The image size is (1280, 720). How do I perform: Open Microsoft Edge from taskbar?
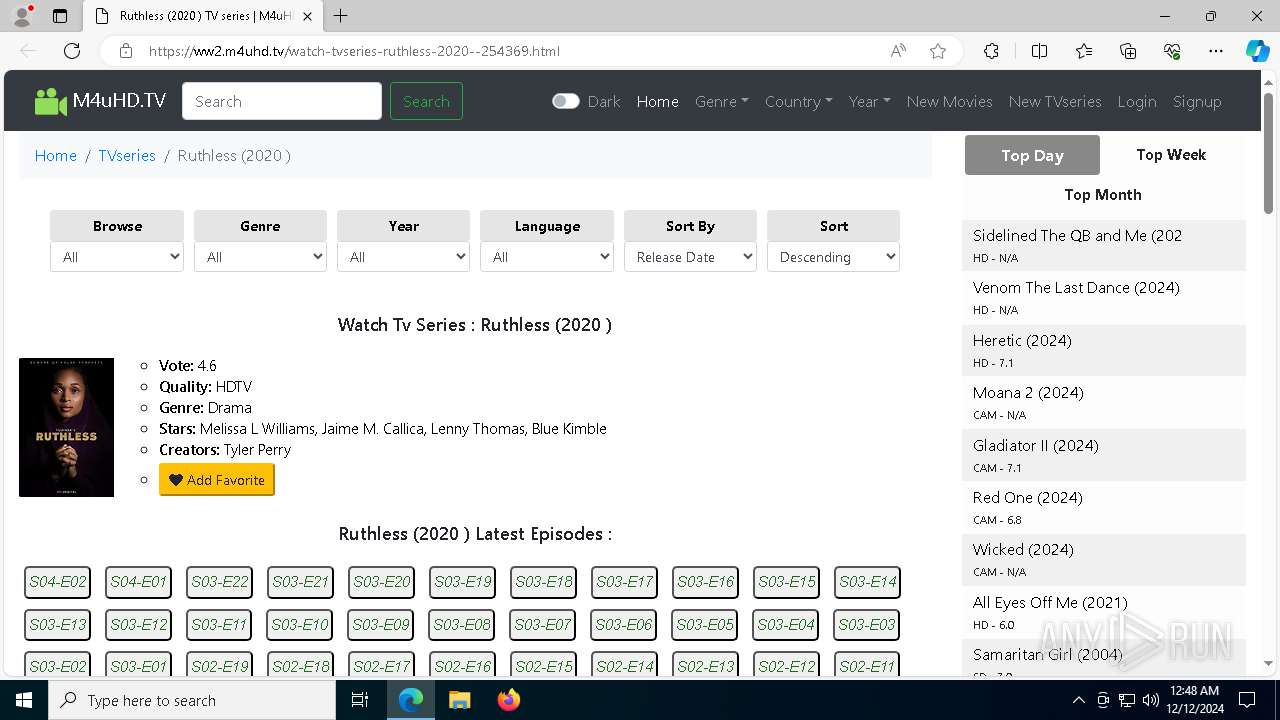[411, 700]
